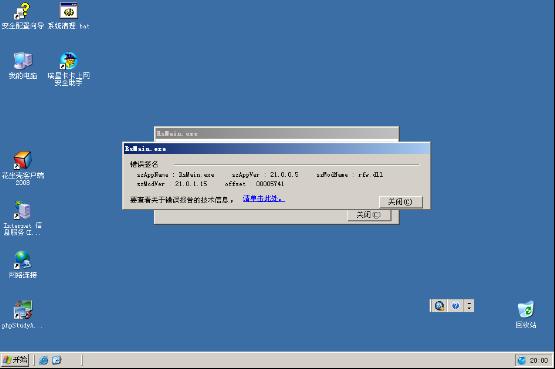
Task: Open the floating language bar options arrow
Action: click(469, 306)
